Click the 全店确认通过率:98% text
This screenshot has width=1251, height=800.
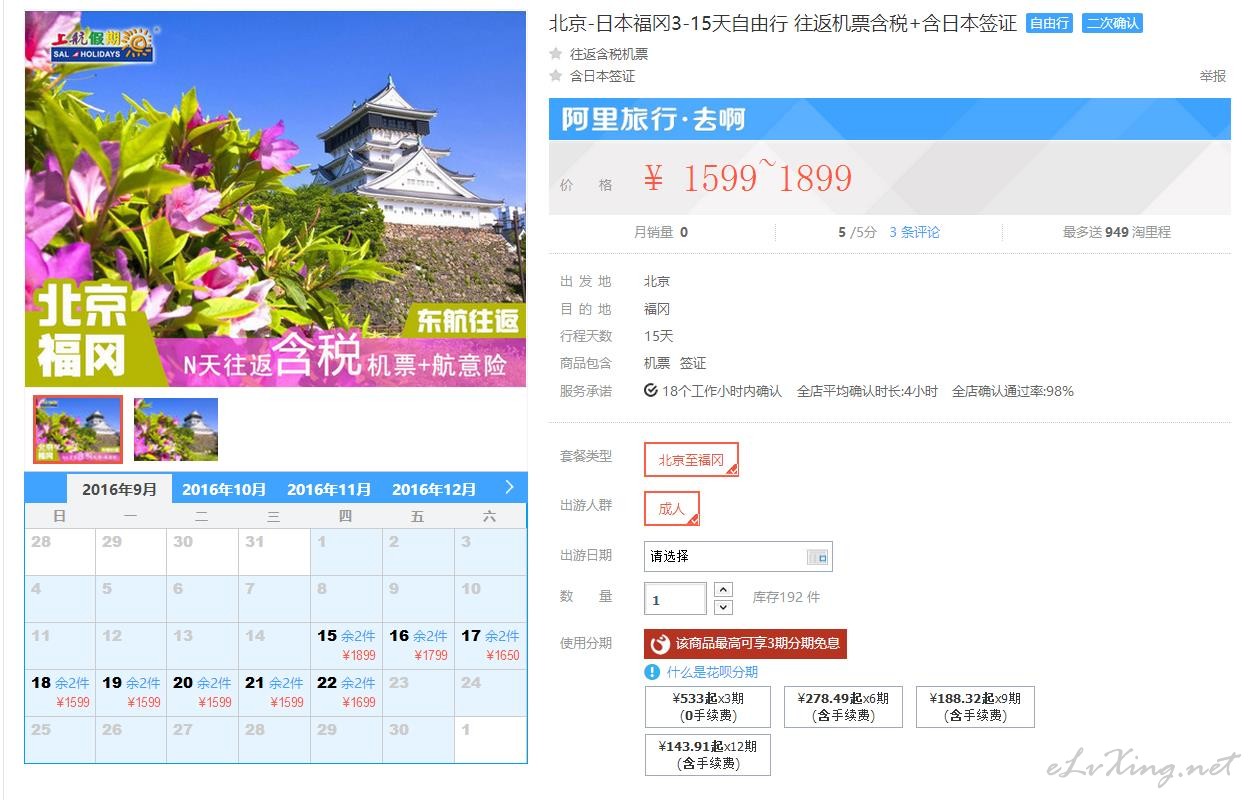coord(1013,391)
